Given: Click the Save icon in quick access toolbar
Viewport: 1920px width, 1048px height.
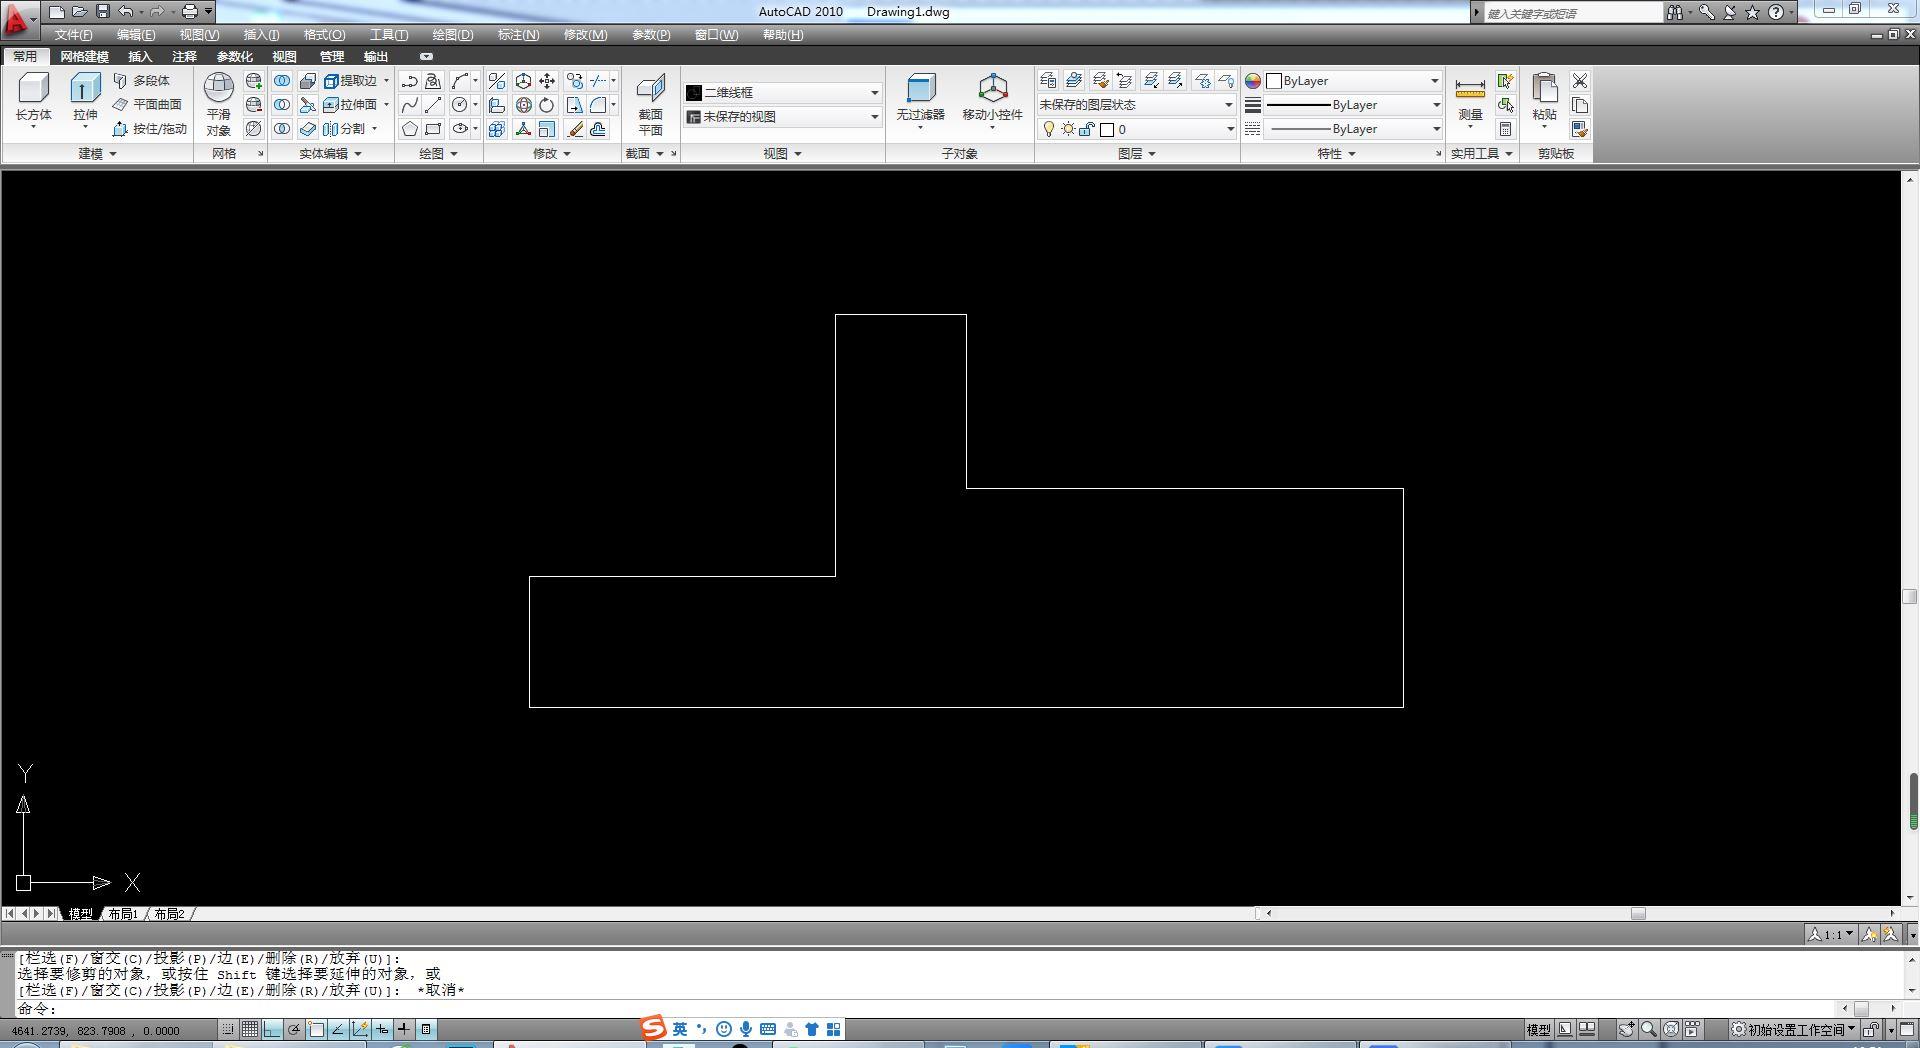Looking at the screenshot, I should tap(102, 11).
